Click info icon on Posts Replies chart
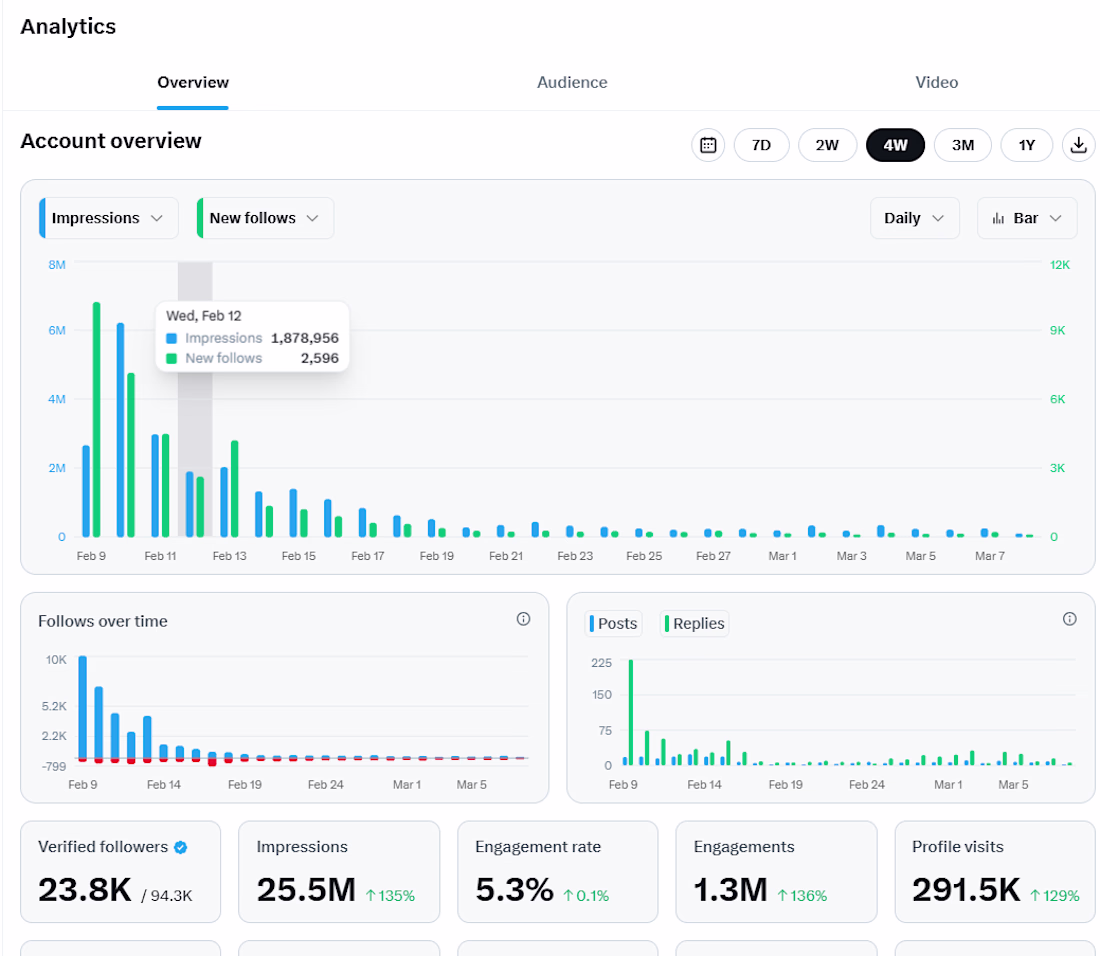This screenshot has height=956, width=1100. coord(1069,619)
